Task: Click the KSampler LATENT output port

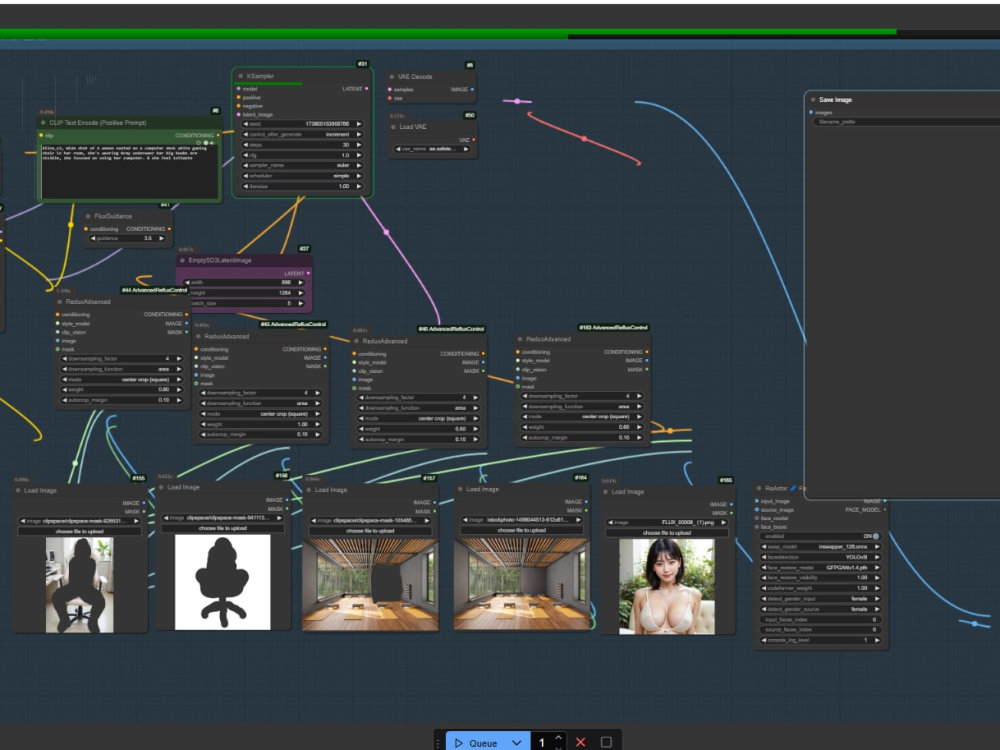Action: click(367, 89)
